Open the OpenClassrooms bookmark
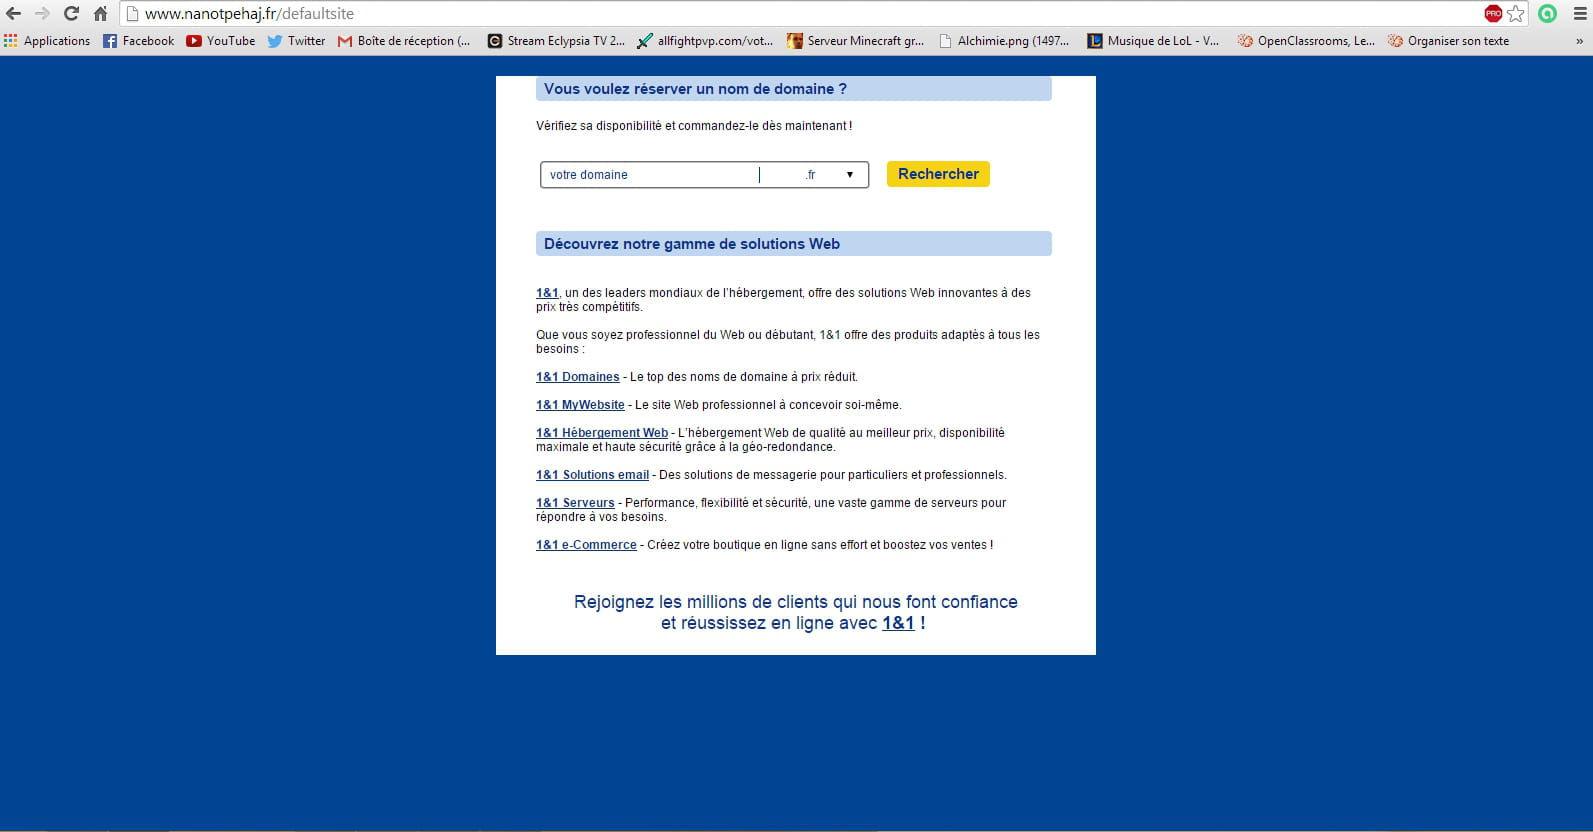Viewport: 1593px width, 832px height. point(1306,41)
